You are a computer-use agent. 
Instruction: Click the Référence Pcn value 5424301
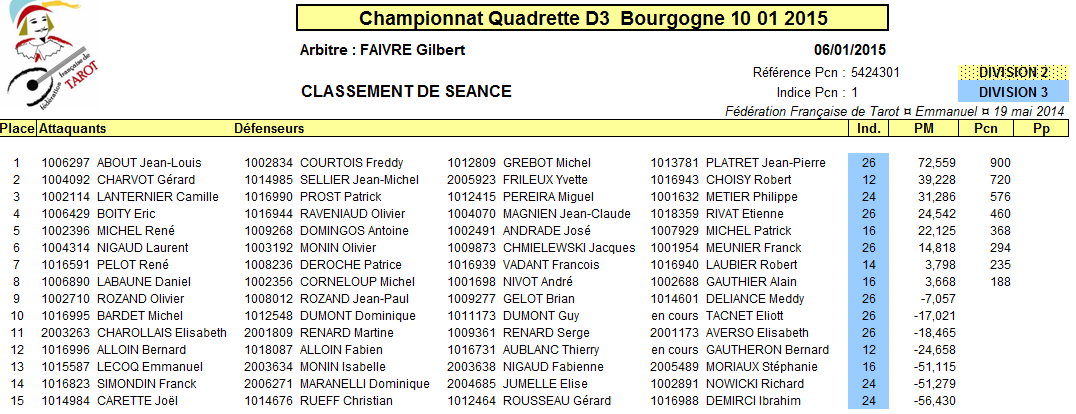(875, 73)
